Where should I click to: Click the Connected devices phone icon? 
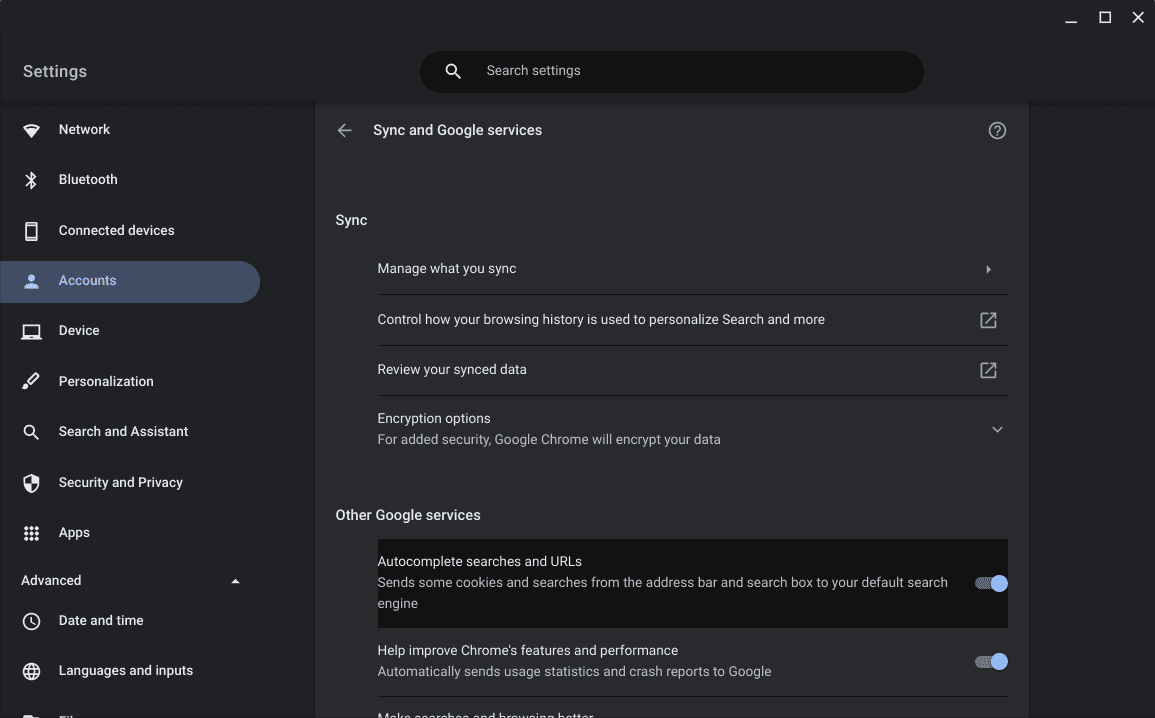(31, 231)
